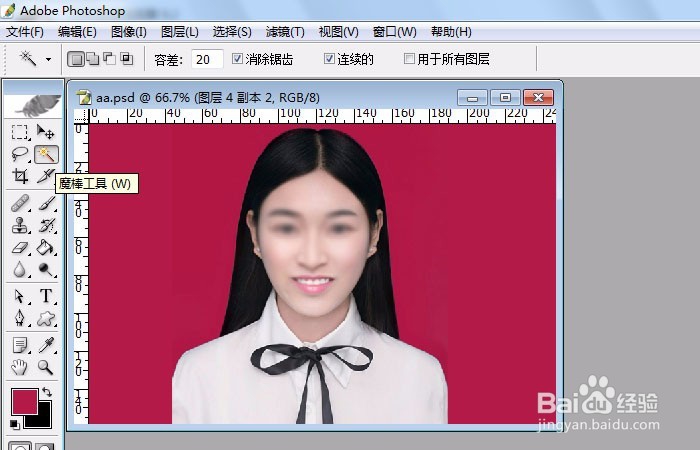Choose Subtract from Selection mode
The image size is (700, 450).
click(x=109, y=58)
